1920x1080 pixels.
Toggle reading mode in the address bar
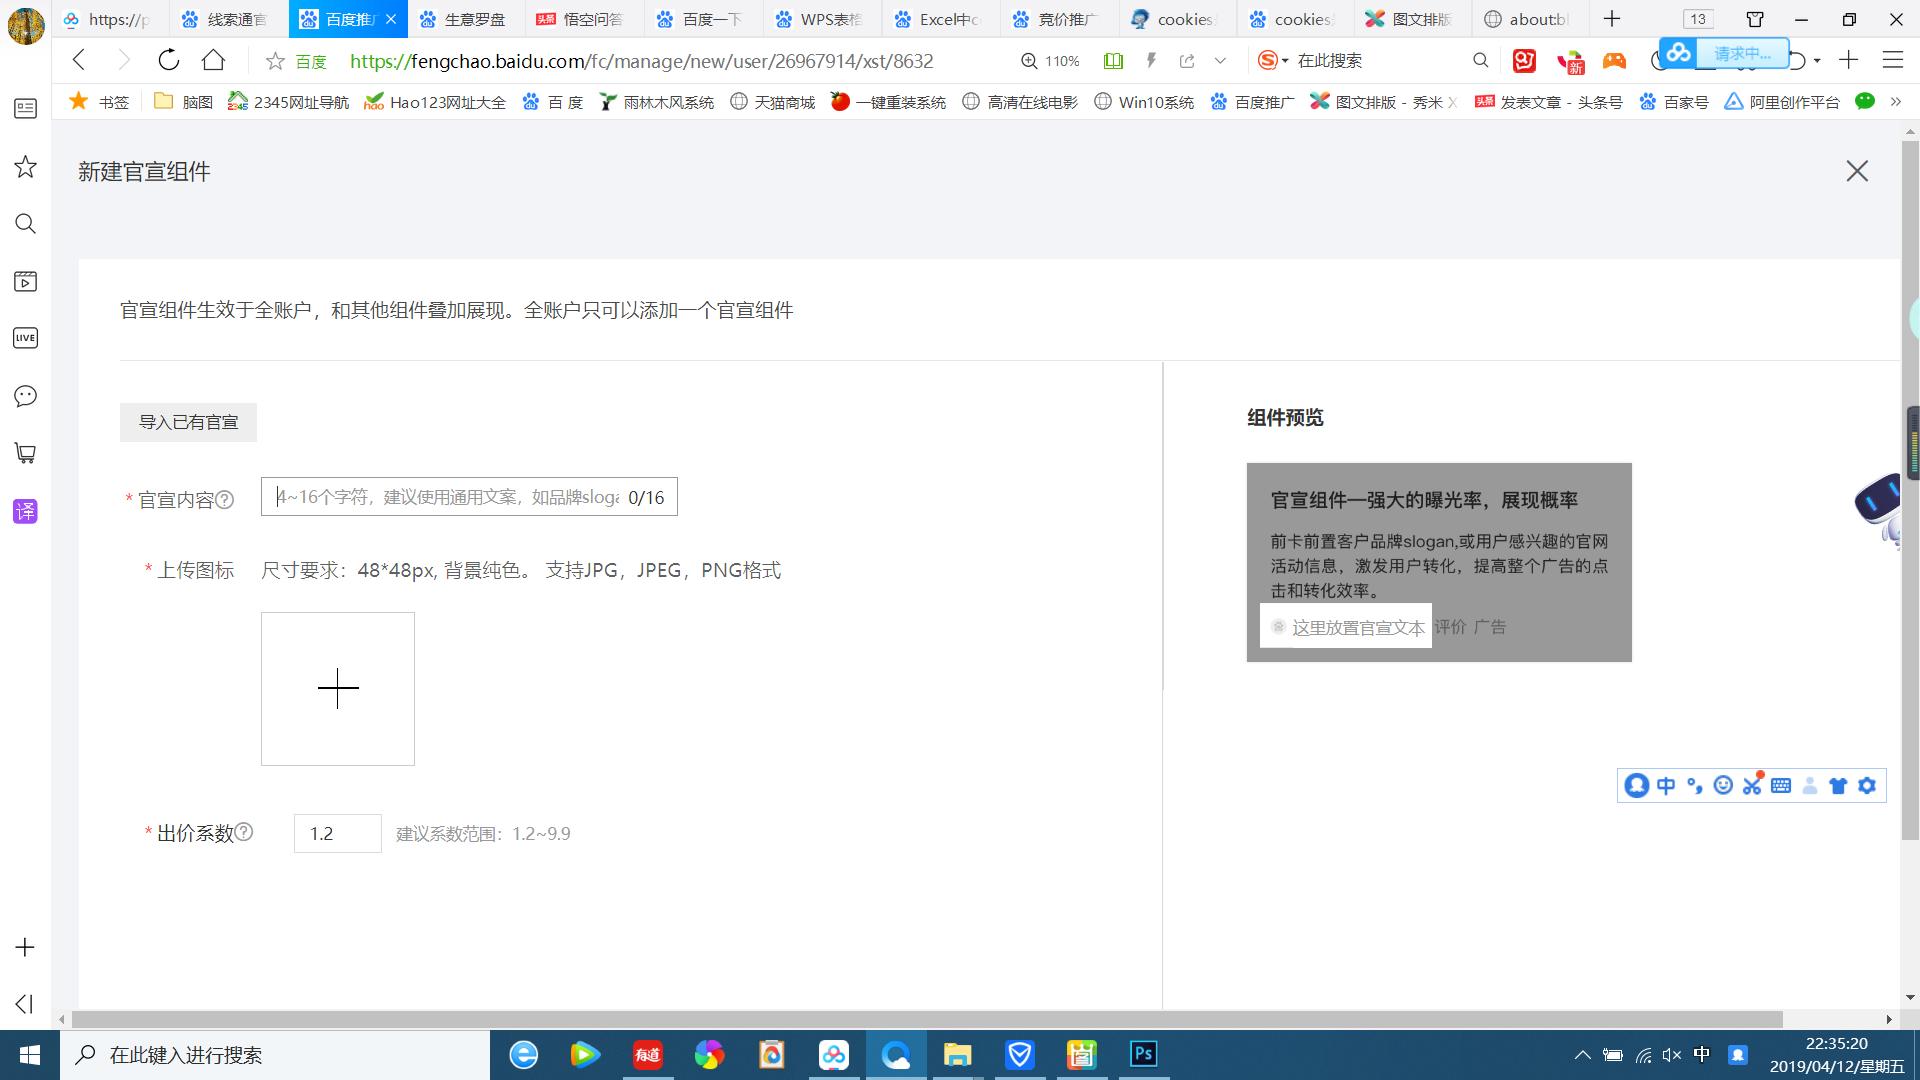pos(1113,61)
